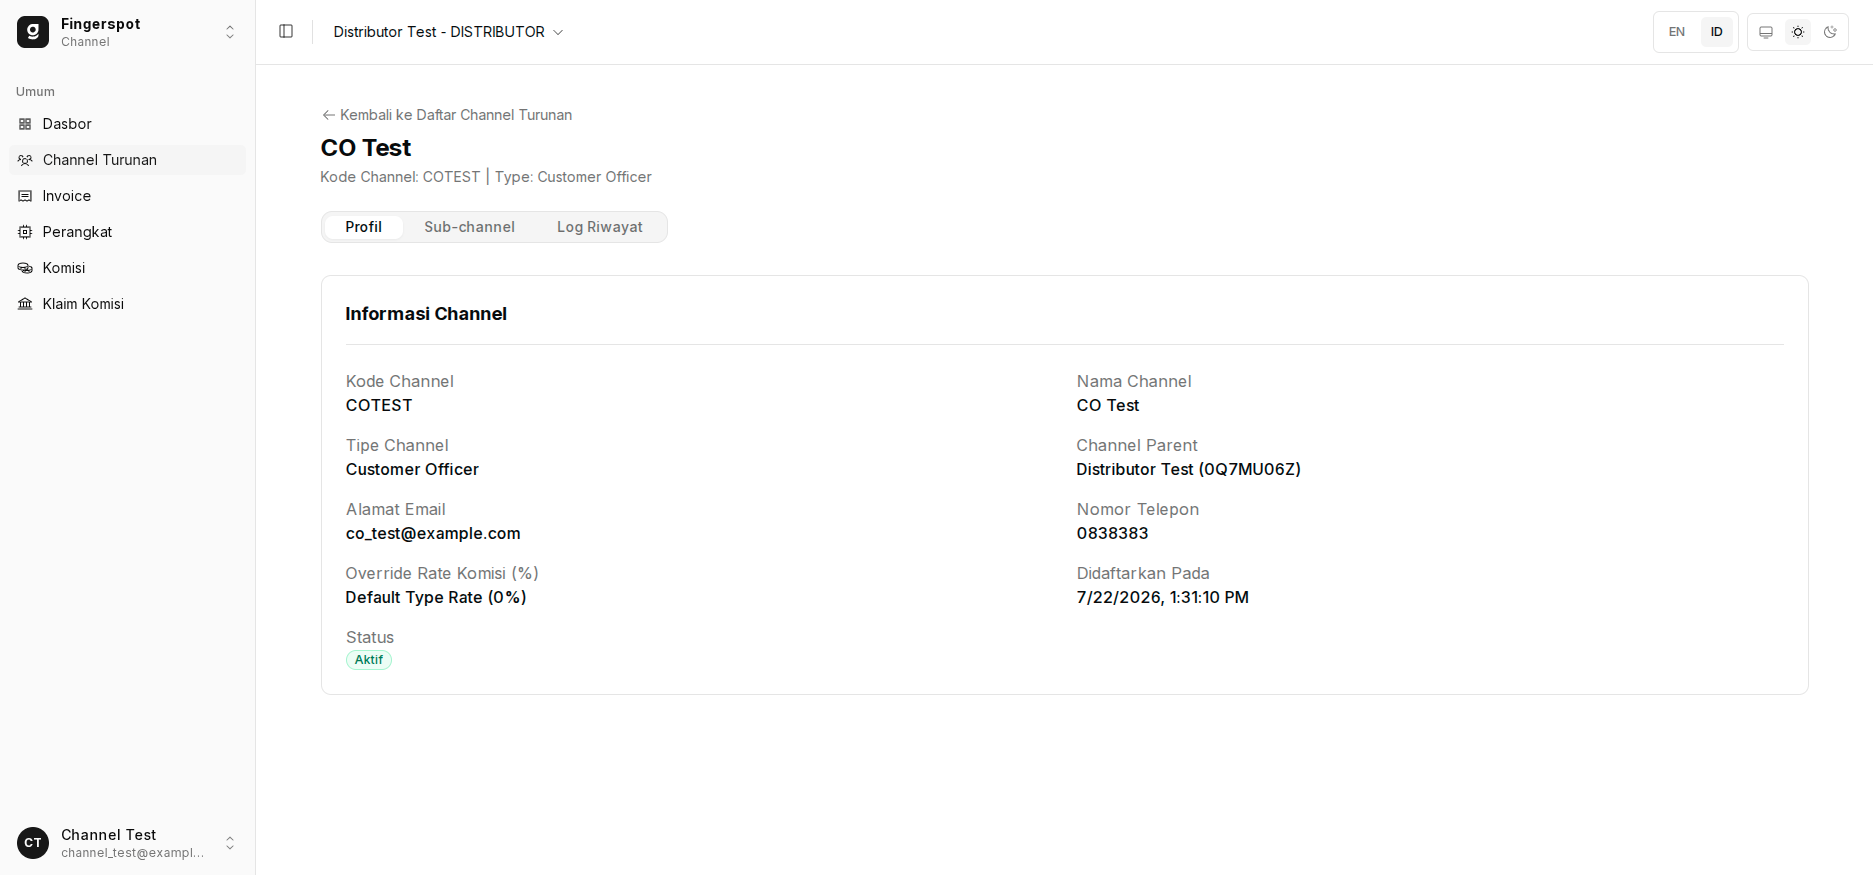Switch to light theme sun icon
The width and height of the screenshot is (1873, 876).
(1798, 32)
